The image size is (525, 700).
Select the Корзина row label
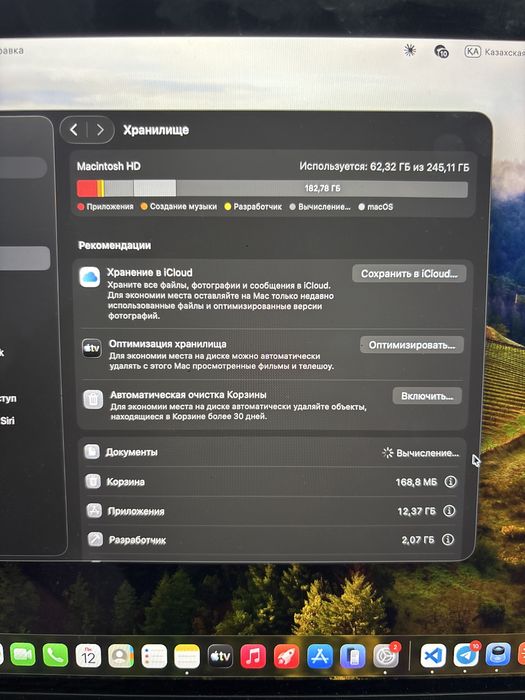(x=125, y=482)
